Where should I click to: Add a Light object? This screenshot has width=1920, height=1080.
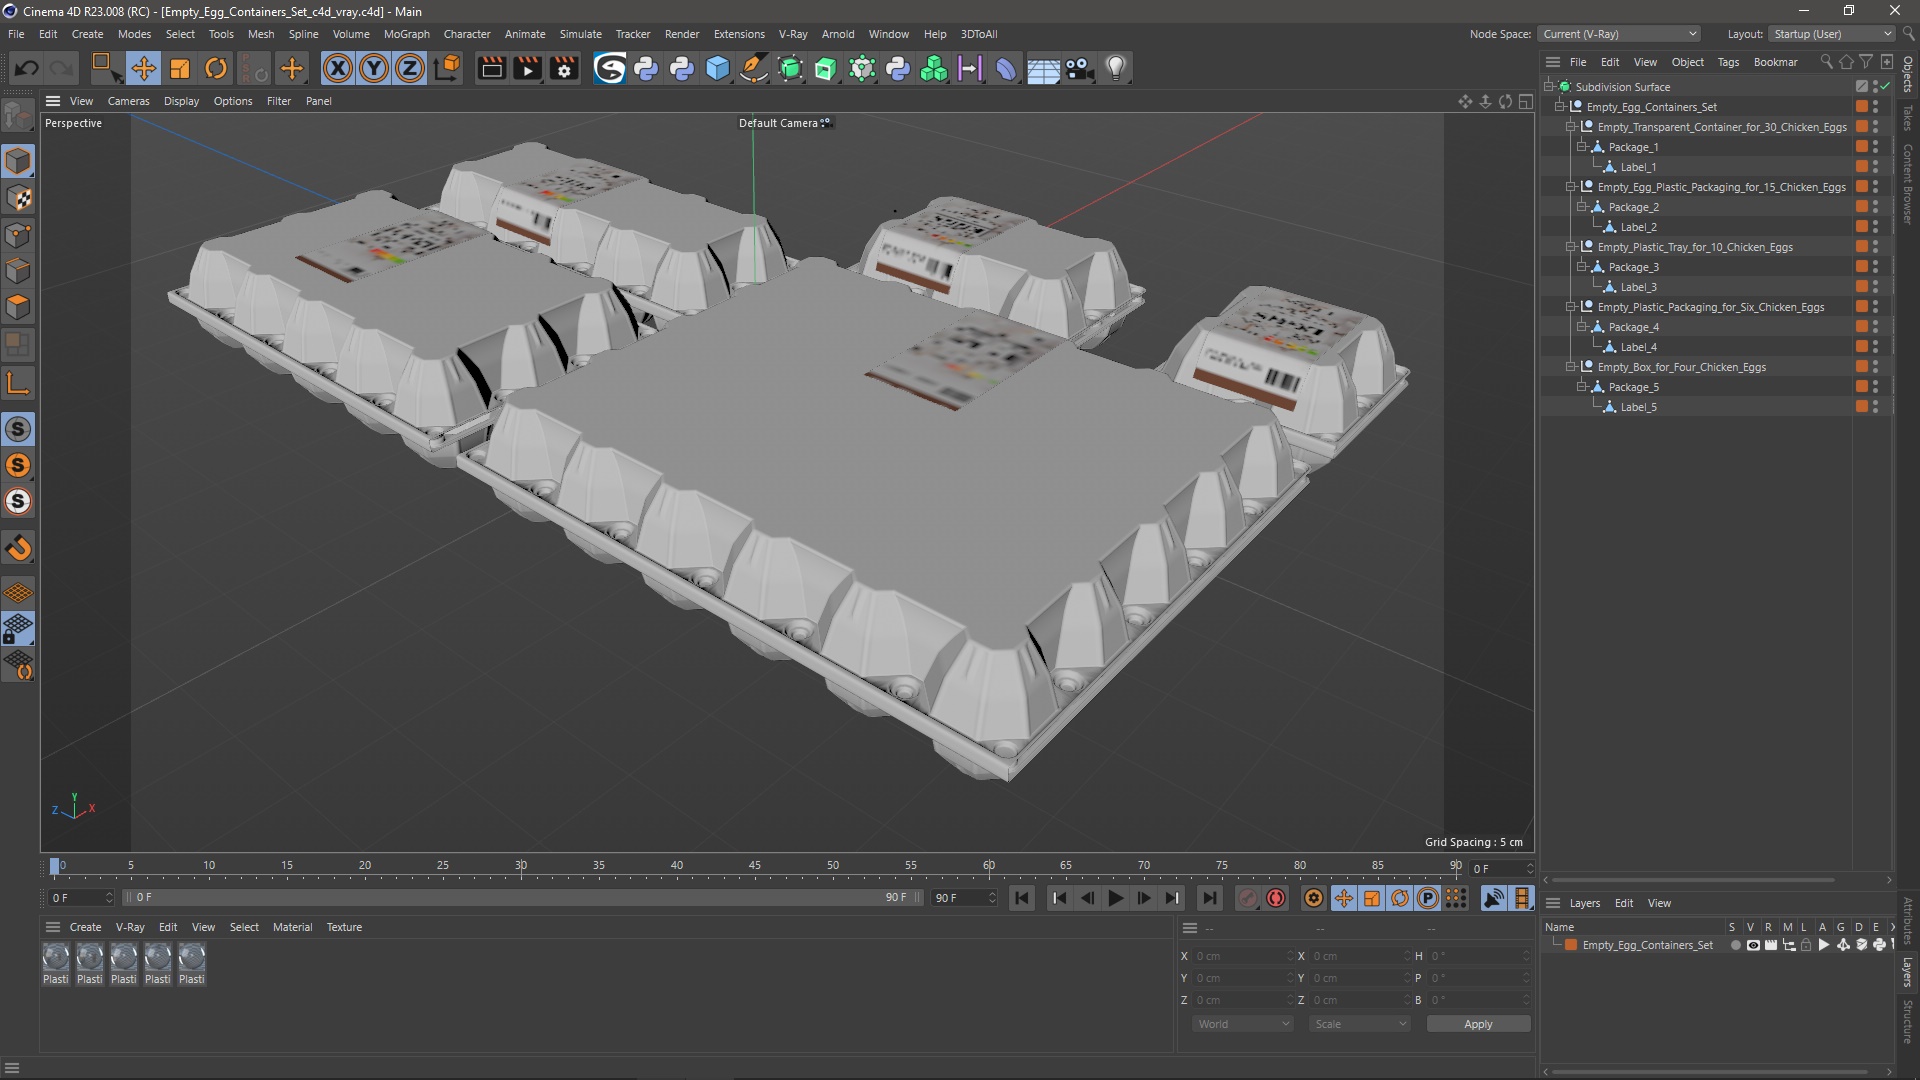1116,68
